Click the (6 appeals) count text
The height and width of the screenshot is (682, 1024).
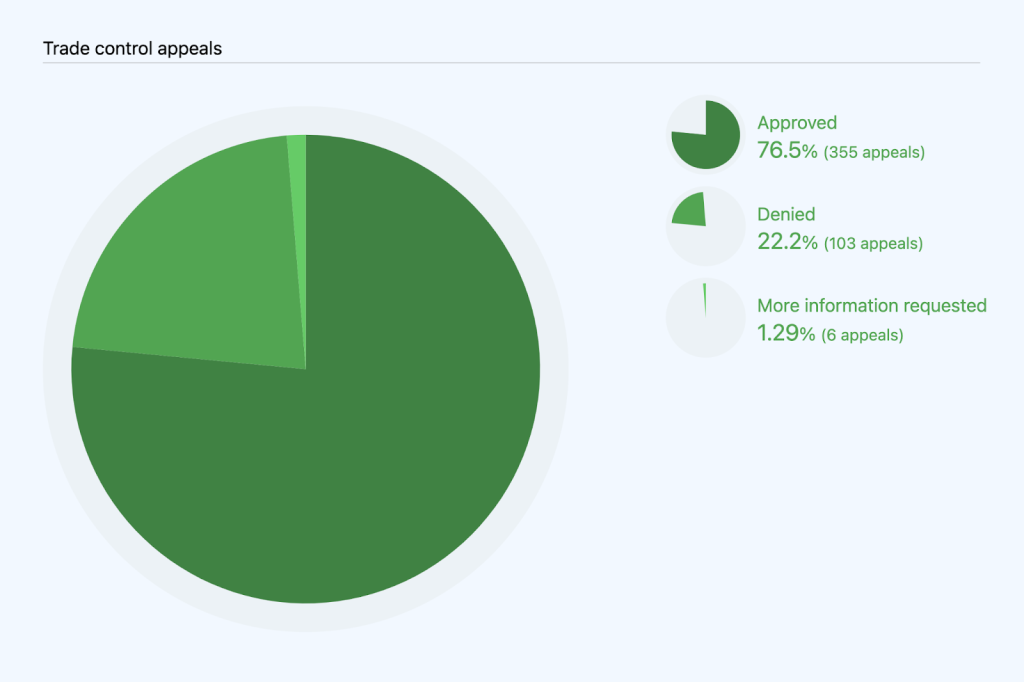coord(862,335)
